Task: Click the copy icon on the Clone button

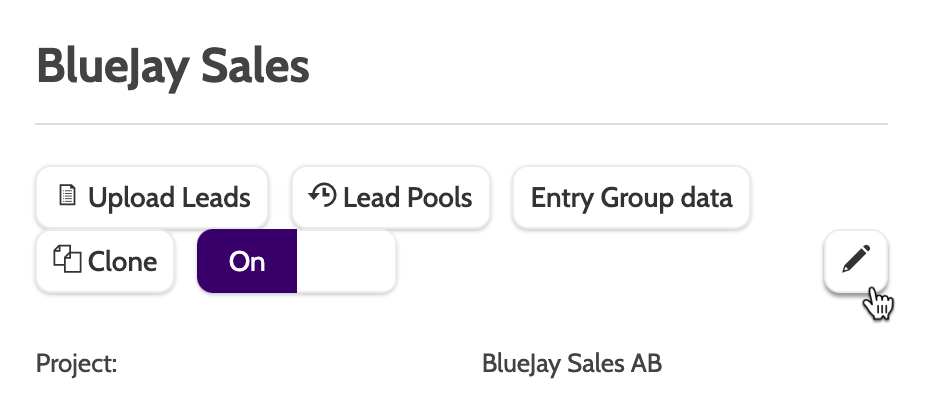Action: pos(66,261)
